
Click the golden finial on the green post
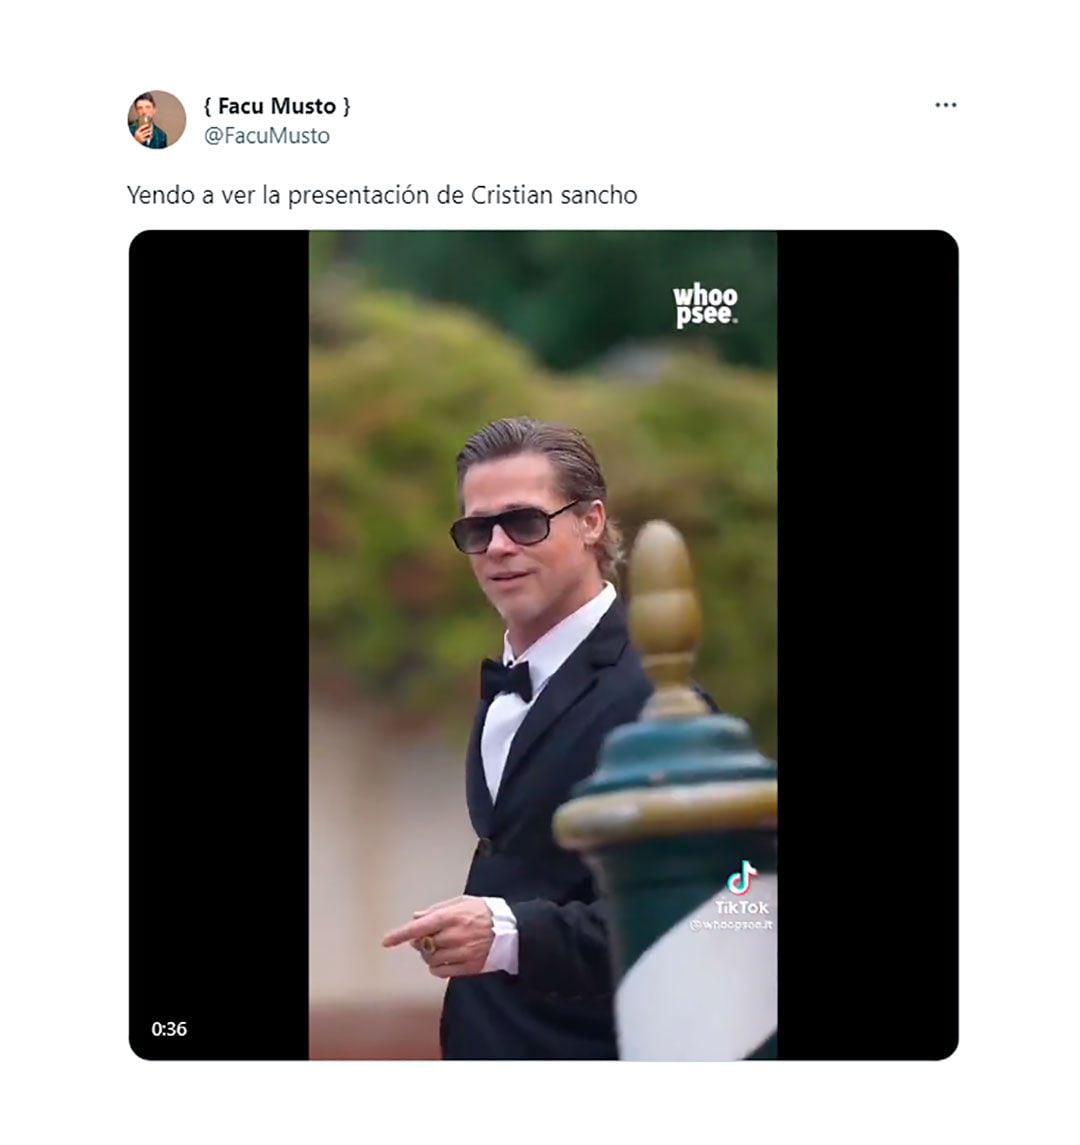pyautogui.click(x=662, y=600)
